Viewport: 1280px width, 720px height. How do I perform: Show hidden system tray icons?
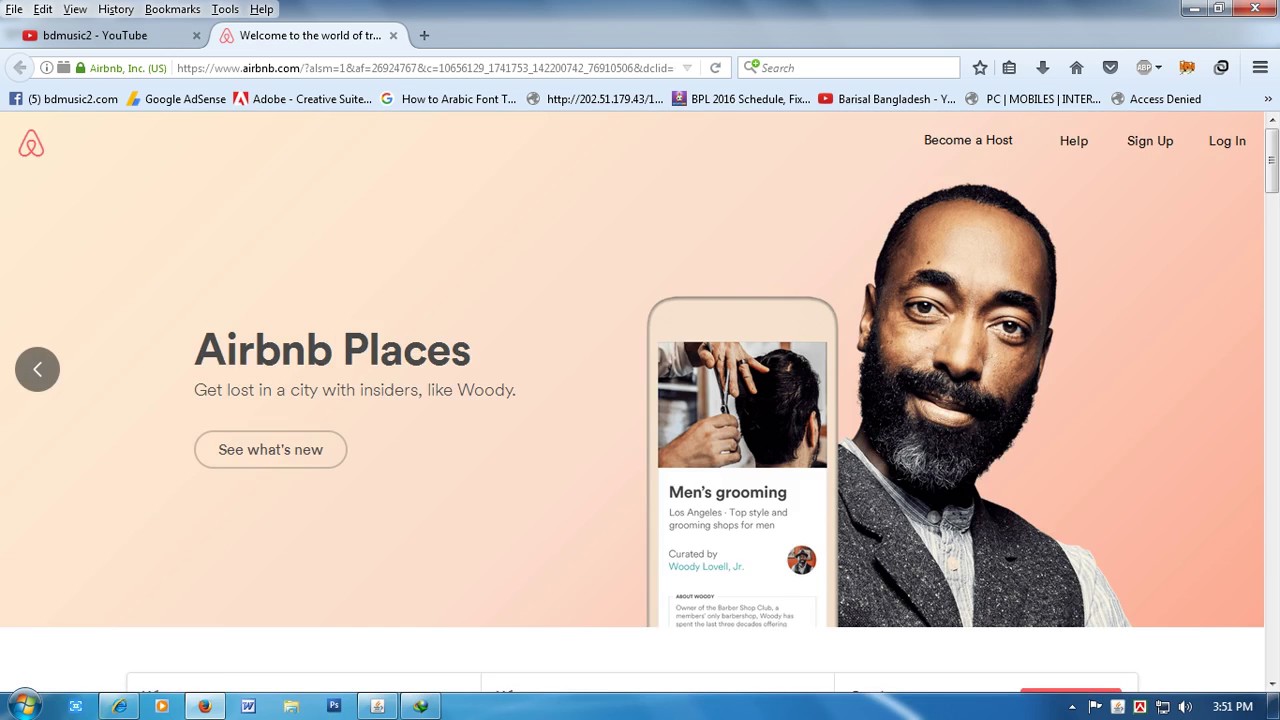tap(1072, 707)
